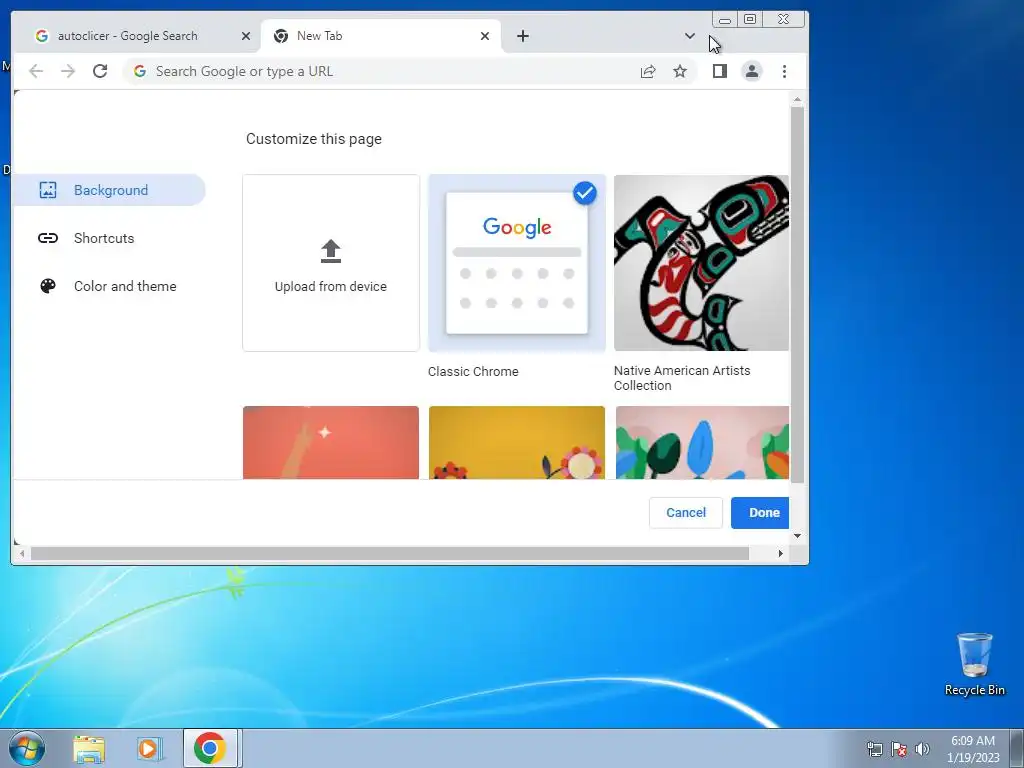This screenshot has height=768, width=1024.
Task: Open the Windows Start menu
Action: point(27,748)
